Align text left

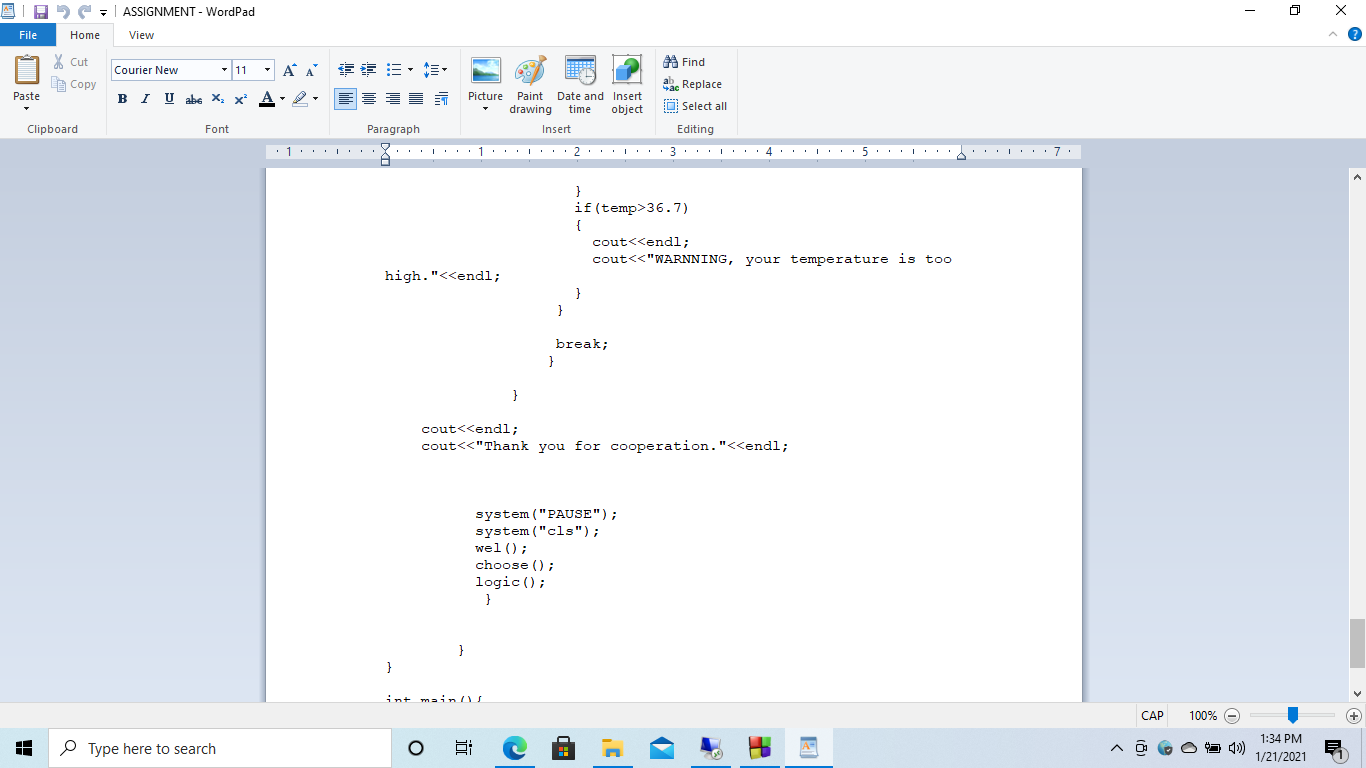tap(345, 99)
